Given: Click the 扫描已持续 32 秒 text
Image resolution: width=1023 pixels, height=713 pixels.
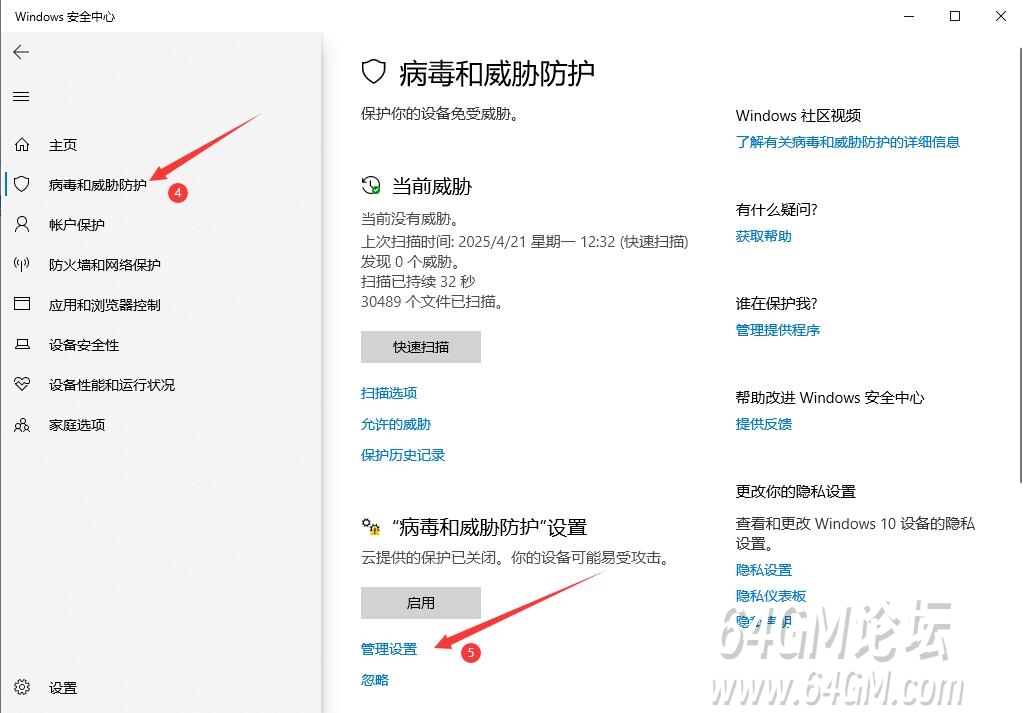Looking at the screenshot, I should 418,281.
